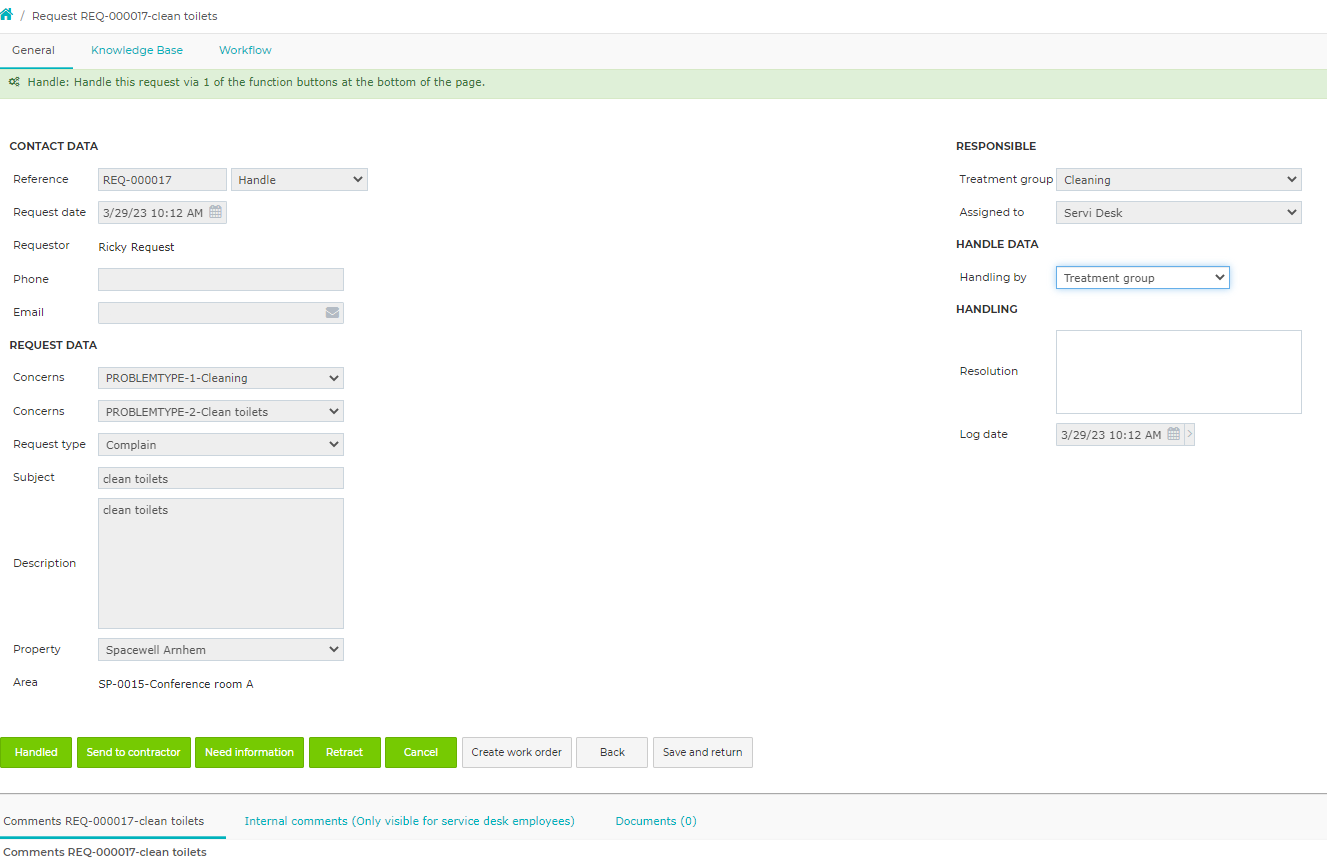Open the Handle status dropdown

point(299,180)
